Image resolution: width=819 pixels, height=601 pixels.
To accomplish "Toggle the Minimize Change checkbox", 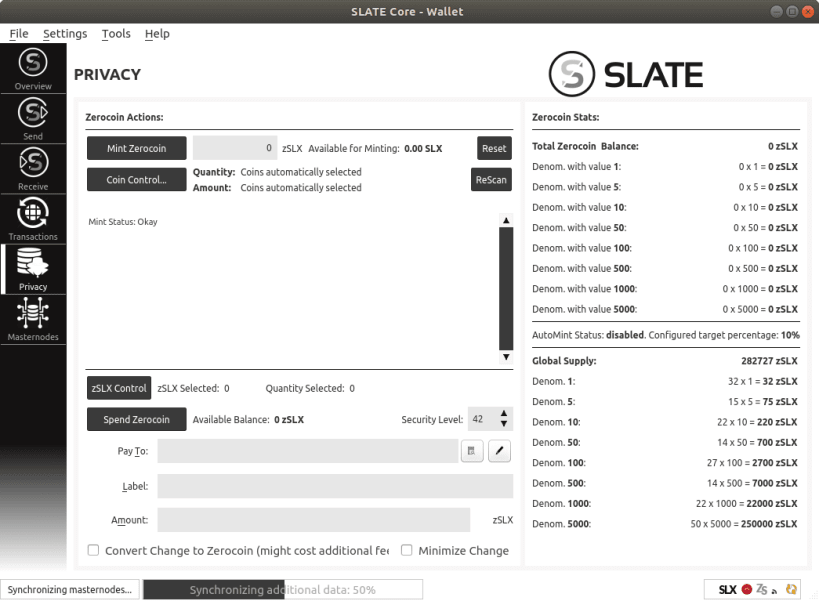I will point(406,550).
